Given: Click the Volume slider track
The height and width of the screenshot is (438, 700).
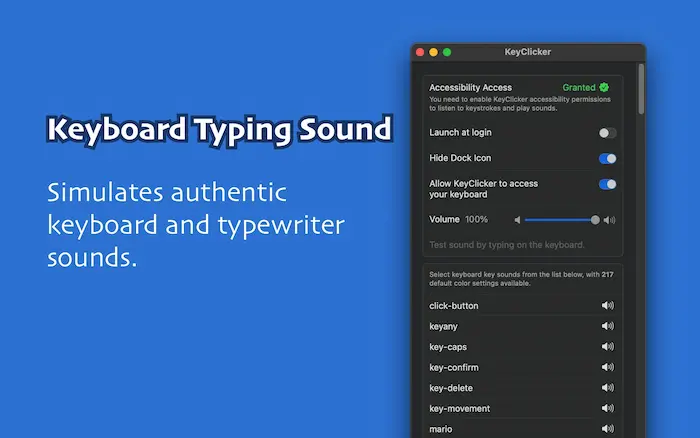Looking at the screenshot, I should pos(558,220).
